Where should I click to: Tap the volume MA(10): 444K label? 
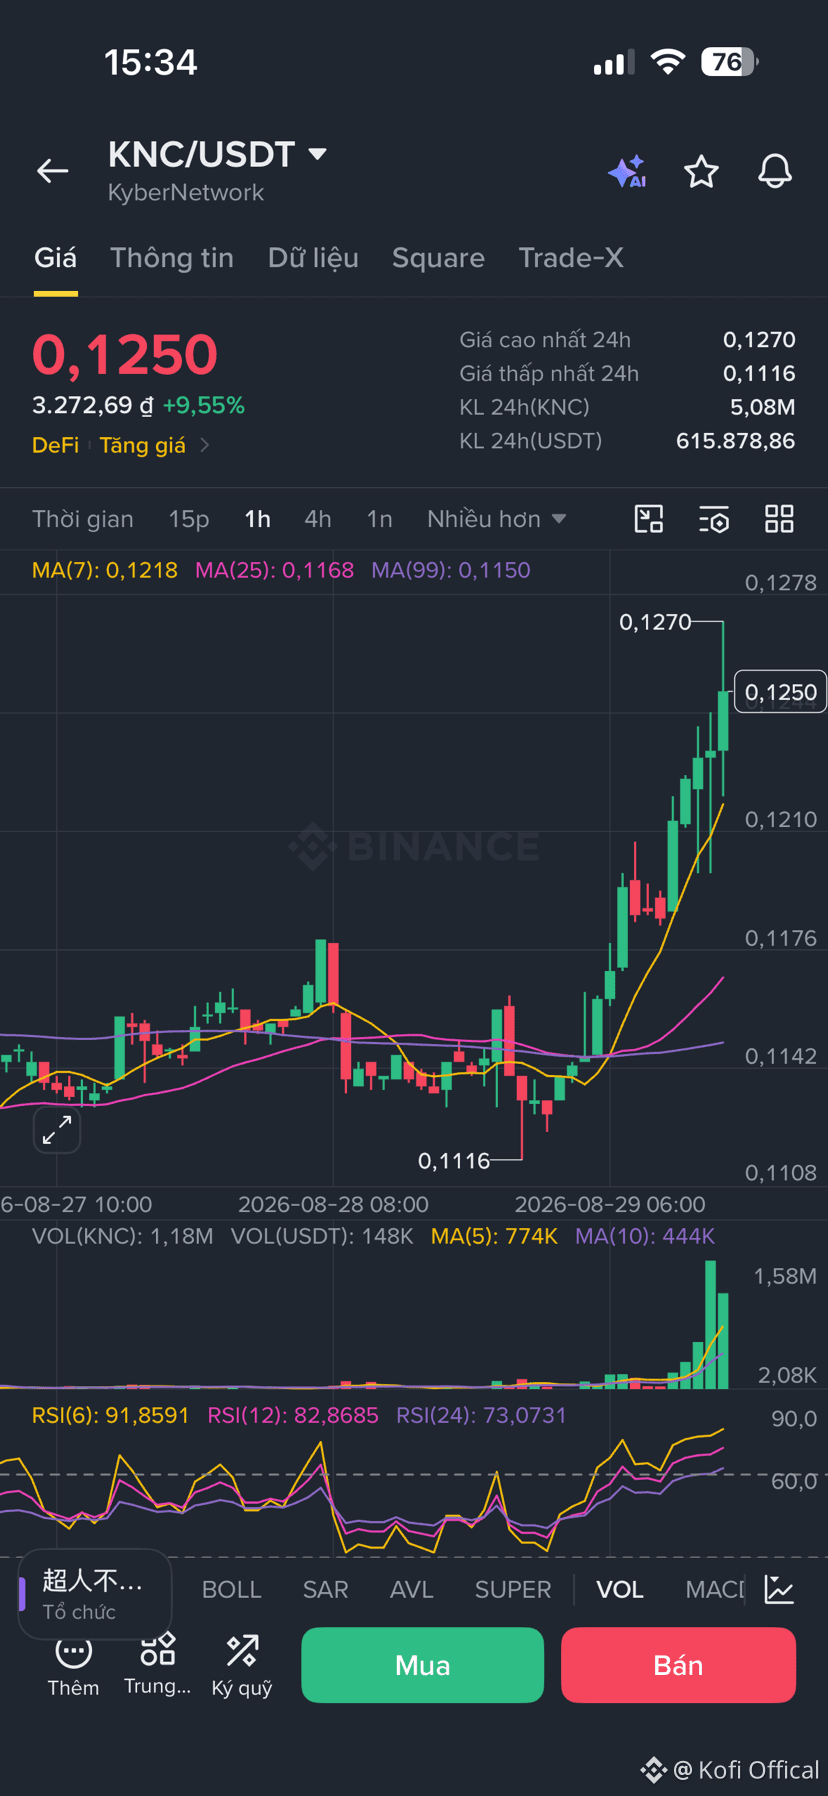click(645, 1236)
